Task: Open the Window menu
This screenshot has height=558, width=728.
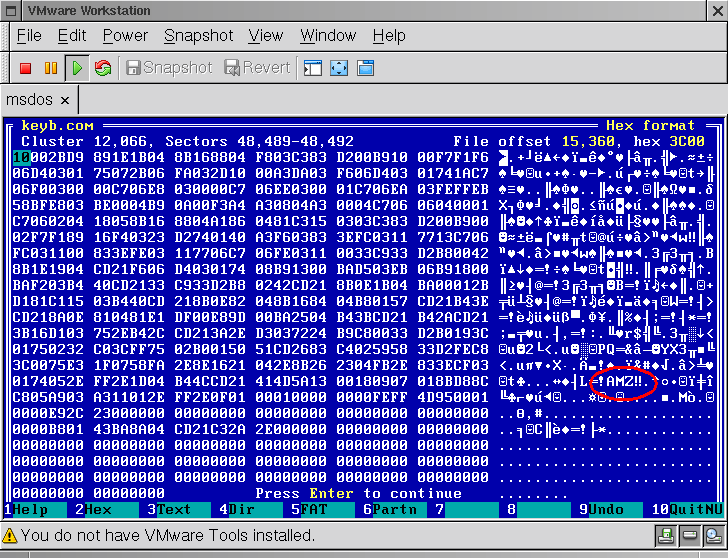Action: click(328, 36)
